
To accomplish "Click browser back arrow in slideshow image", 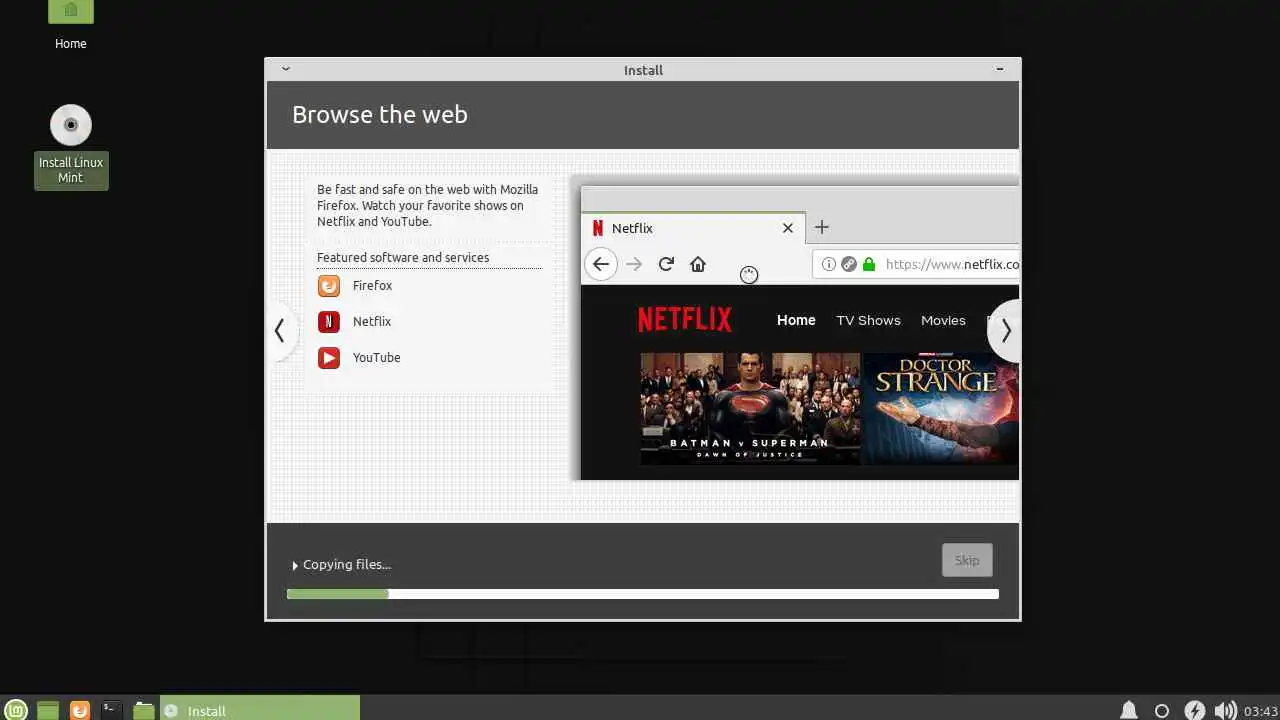I will (x=600, y=264).
